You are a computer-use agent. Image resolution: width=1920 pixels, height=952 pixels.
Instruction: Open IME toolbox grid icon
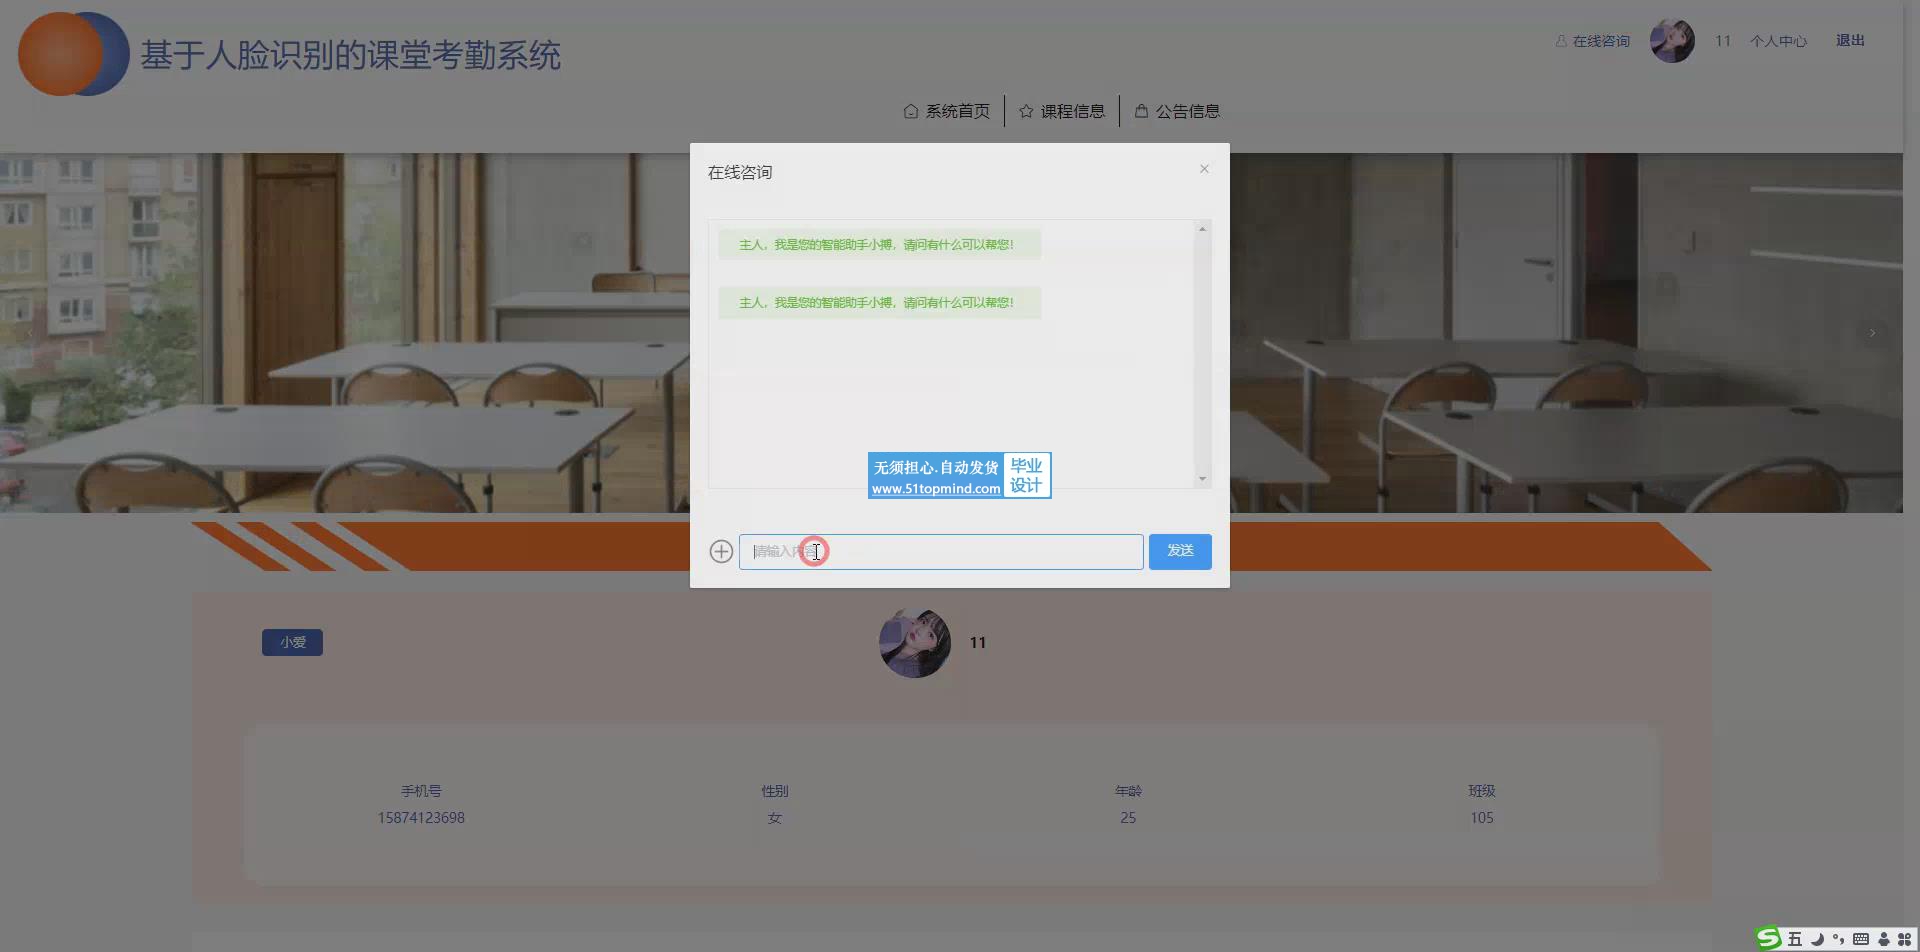click(1904, 939)
